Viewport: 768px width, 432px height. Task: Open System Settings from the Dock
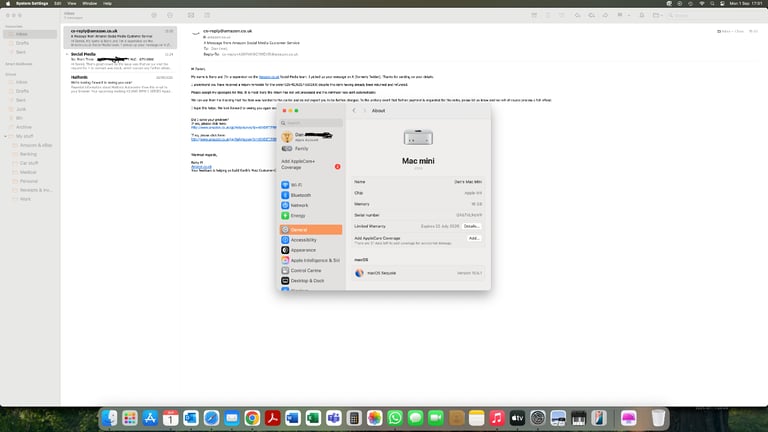(538, 418)
